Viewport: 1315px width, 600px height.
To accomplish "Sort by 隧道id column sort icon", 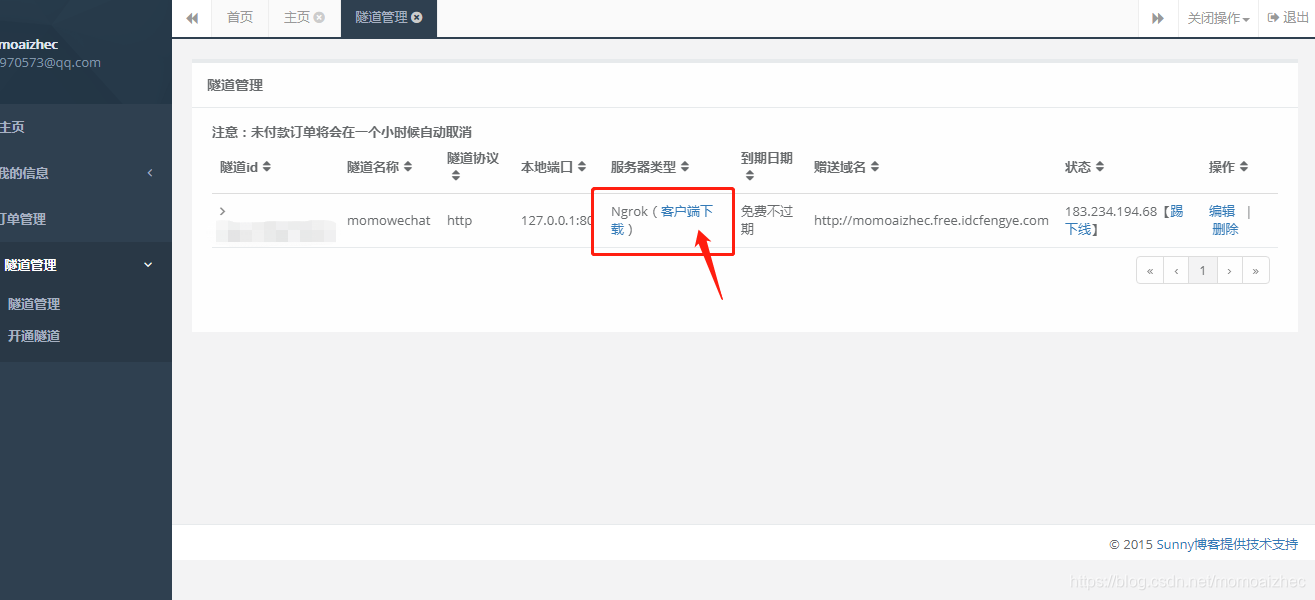I will pos(267,167).
